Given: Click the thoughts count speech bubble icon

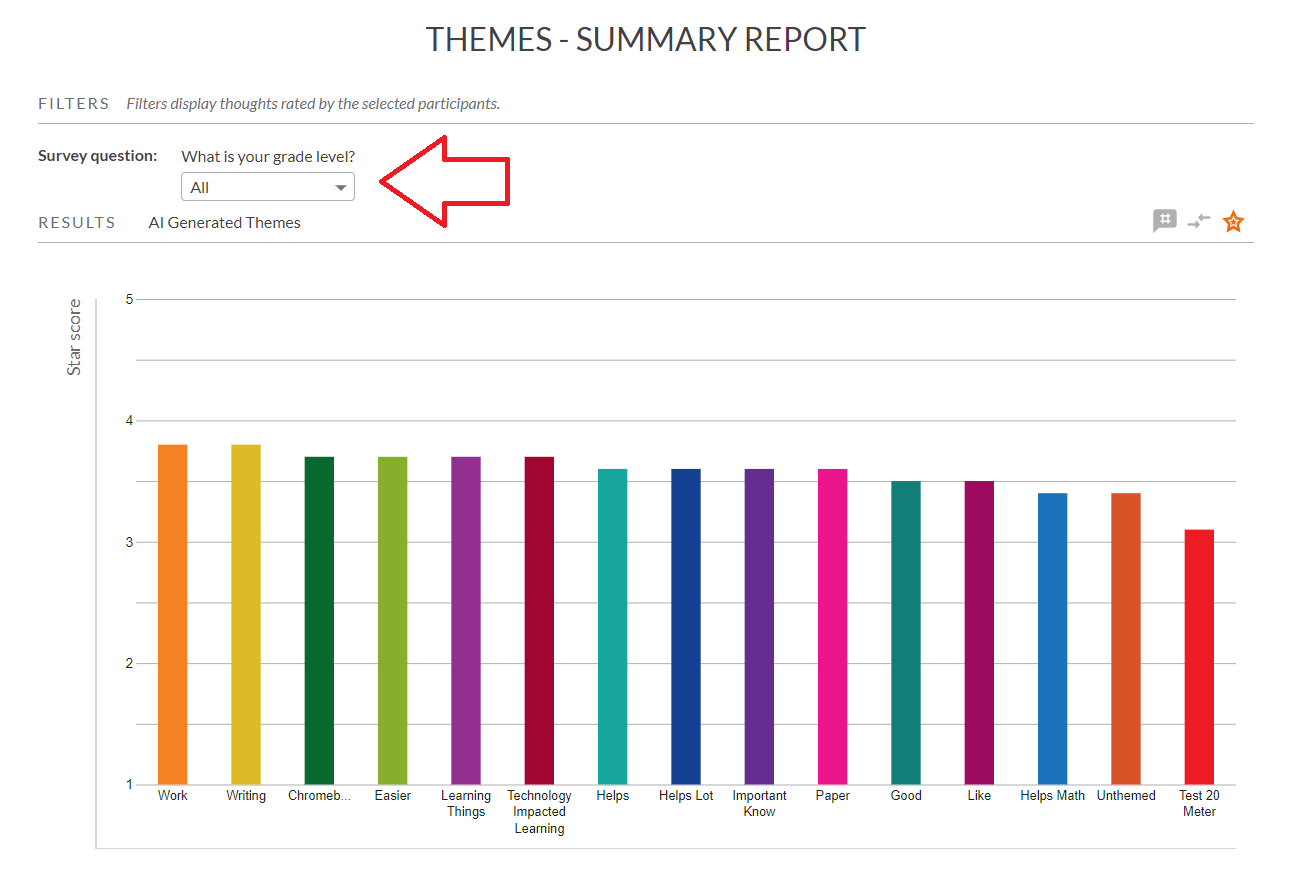Looking at the screenshot, I should click(1164, 221).
